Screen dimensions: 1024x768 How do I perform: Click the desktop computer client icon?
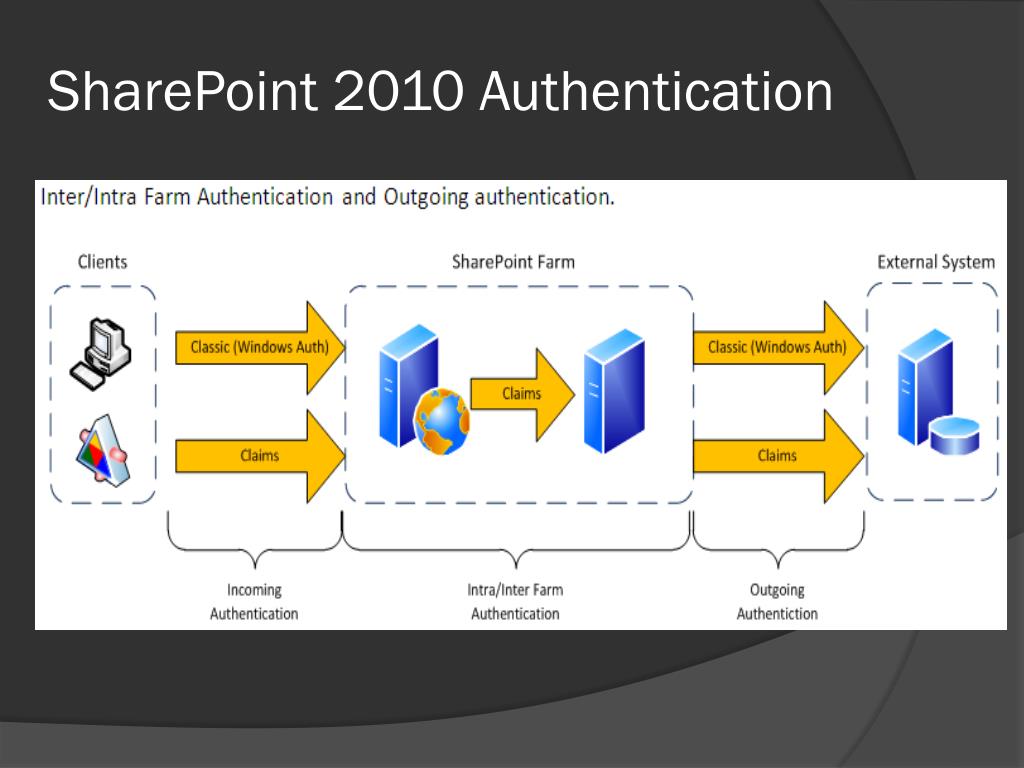[101, 354]
